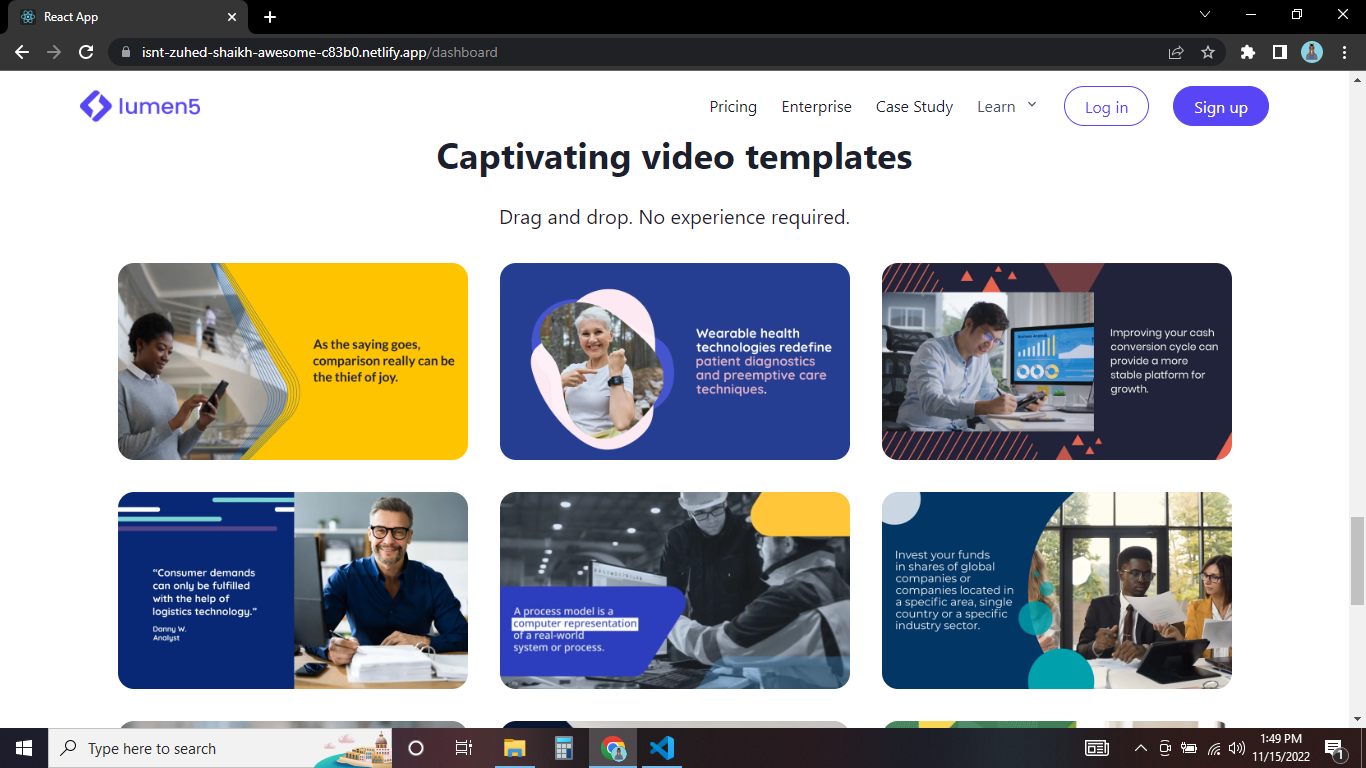
Task: Click the address bar URL
Action: click(319, 52)
